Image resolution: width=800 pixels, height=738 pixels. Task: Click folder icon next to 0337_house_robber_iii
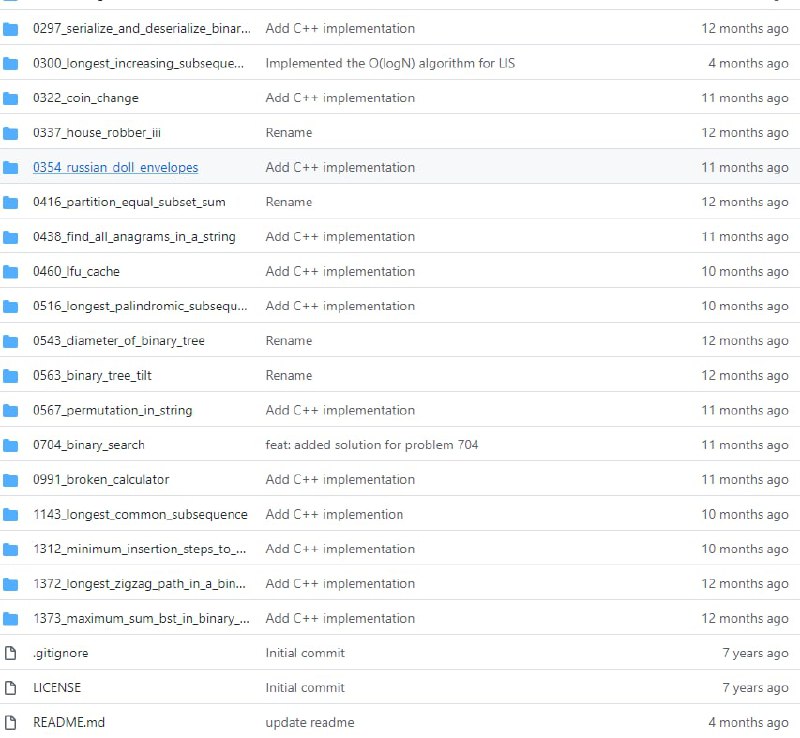tap(11, 133)
